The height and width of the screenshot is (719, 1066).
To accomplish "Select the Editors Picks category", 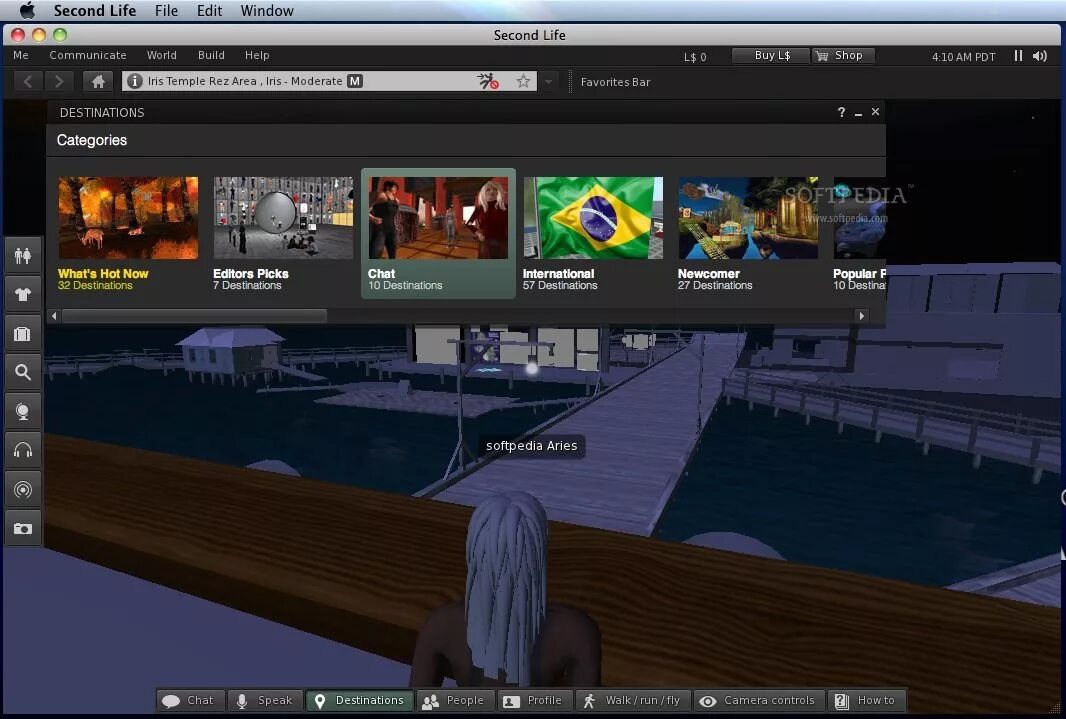I will click(283, 234).
